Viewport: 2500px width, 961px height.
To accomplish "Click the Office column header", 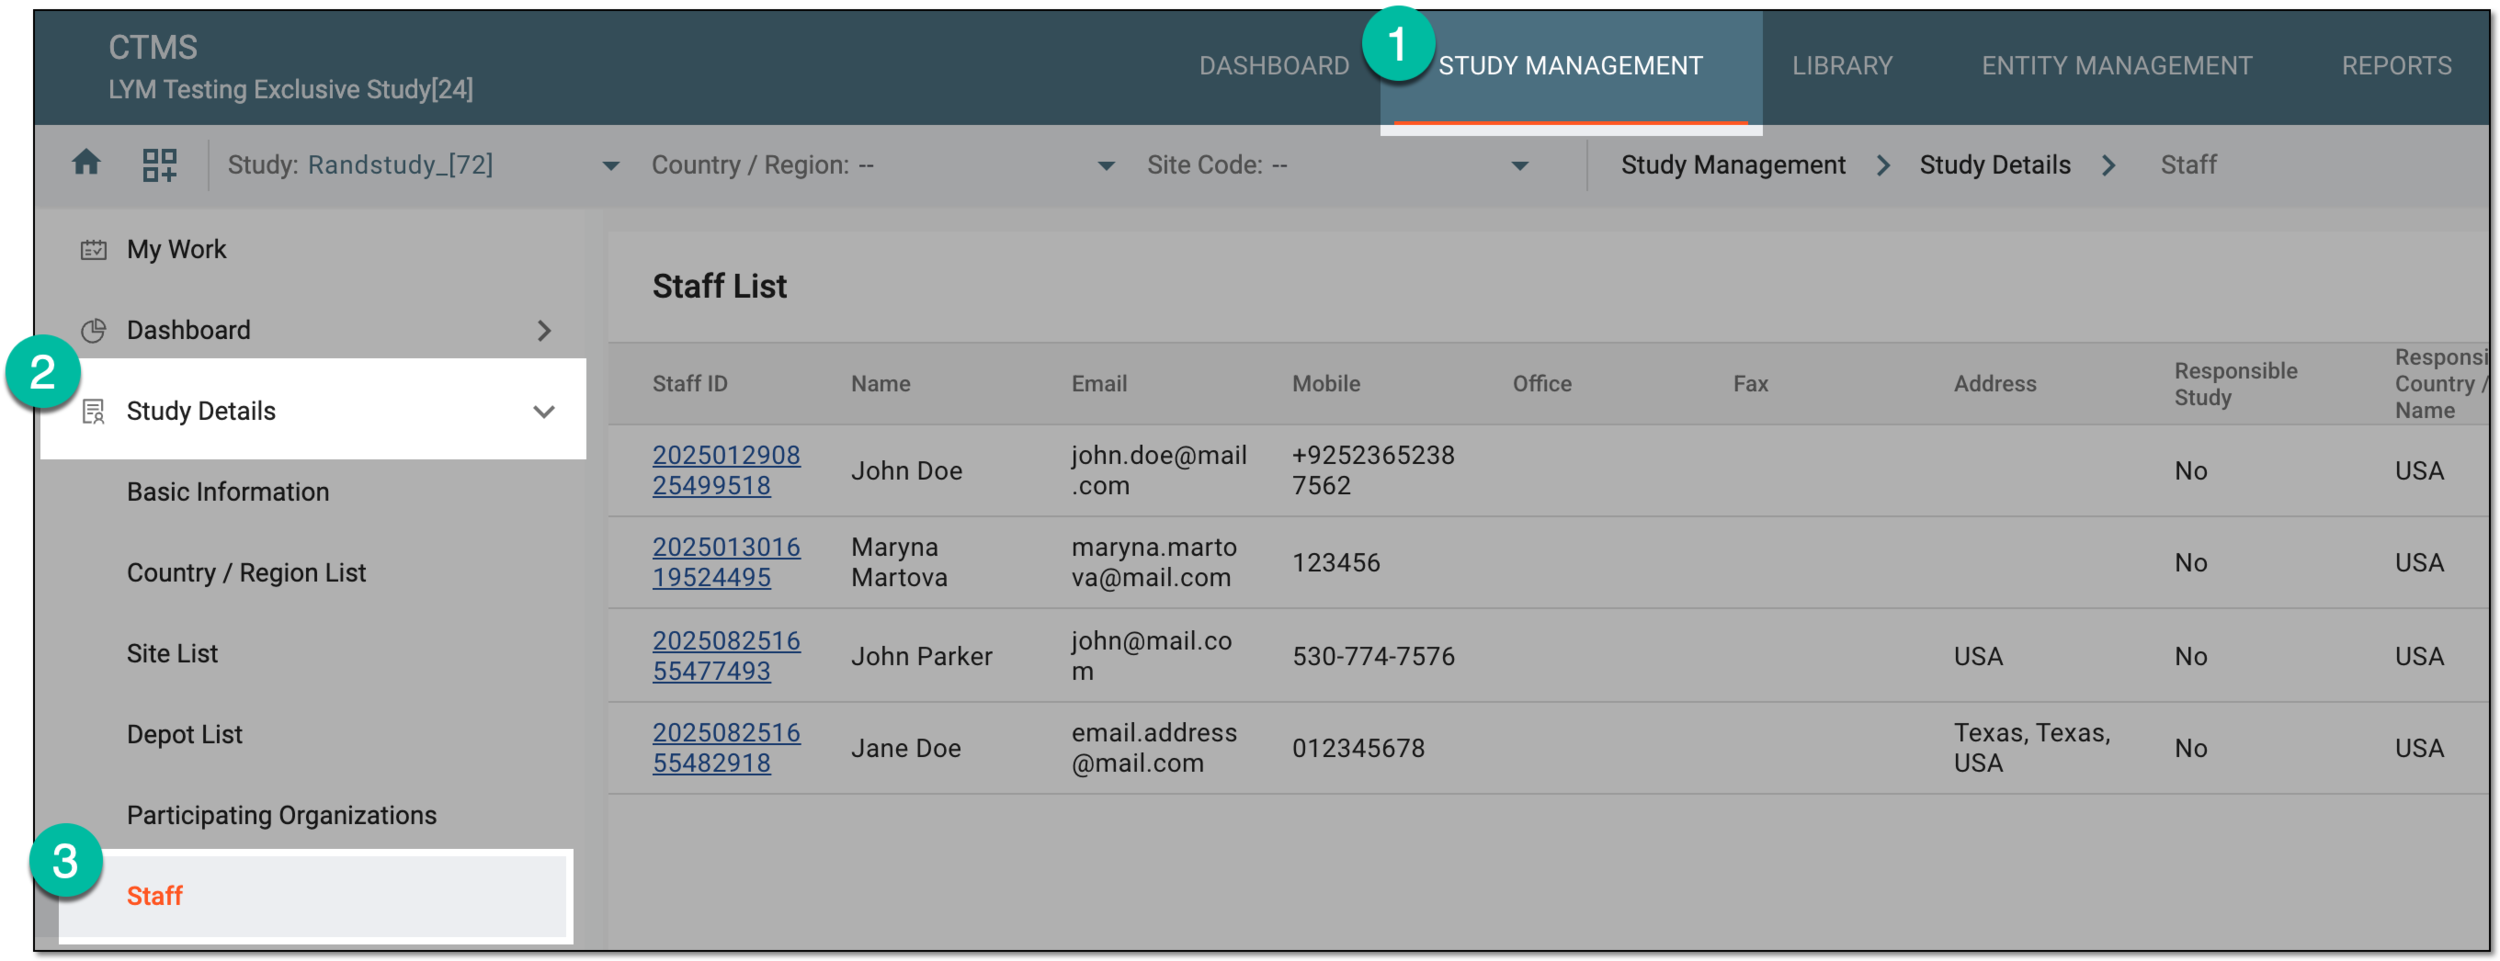I will click(1542, 384).
